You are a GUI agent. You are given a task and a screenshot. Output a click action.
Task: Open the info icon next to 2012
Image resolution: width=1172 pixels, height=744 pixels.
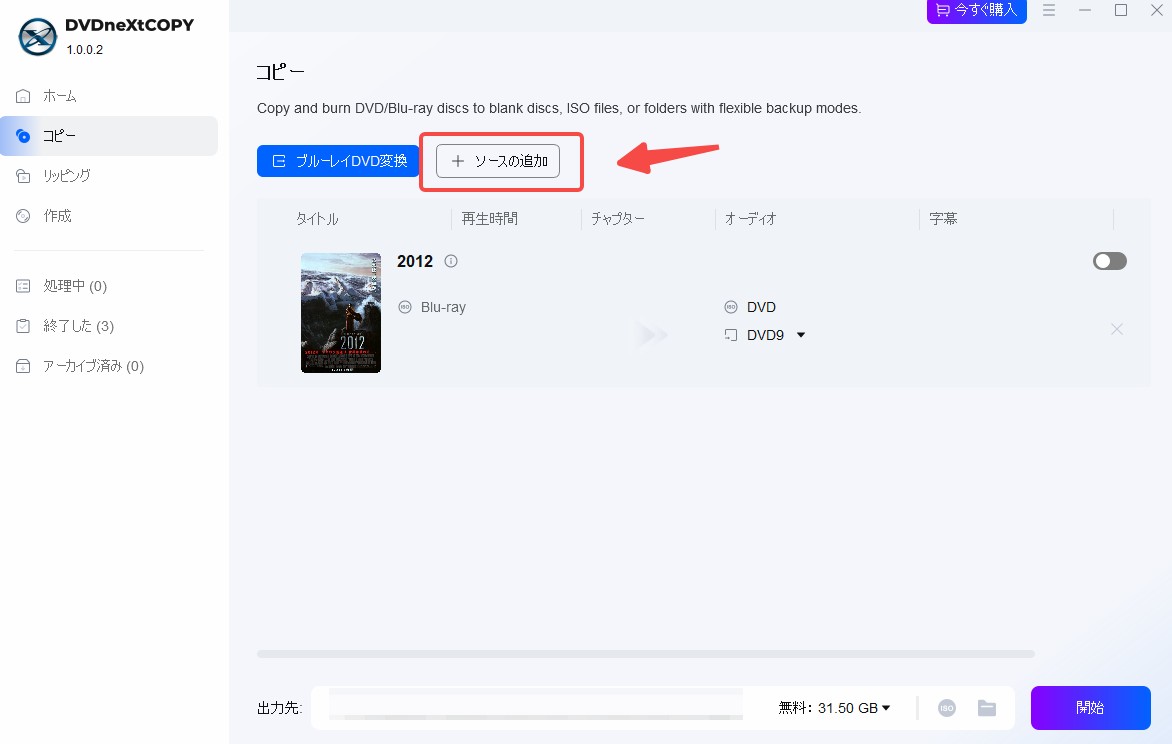tap(451, 261)
